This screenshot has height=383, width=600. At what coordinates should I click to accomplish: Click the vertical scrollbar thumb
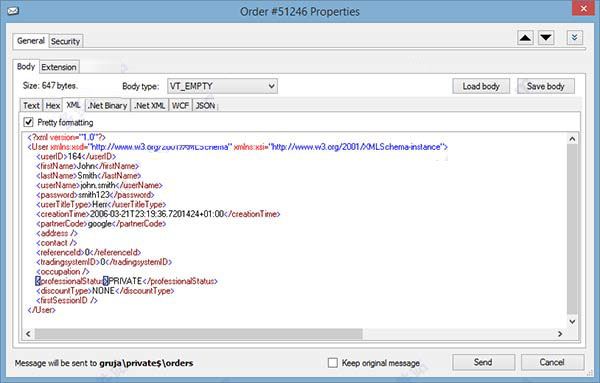coord(572,230)
